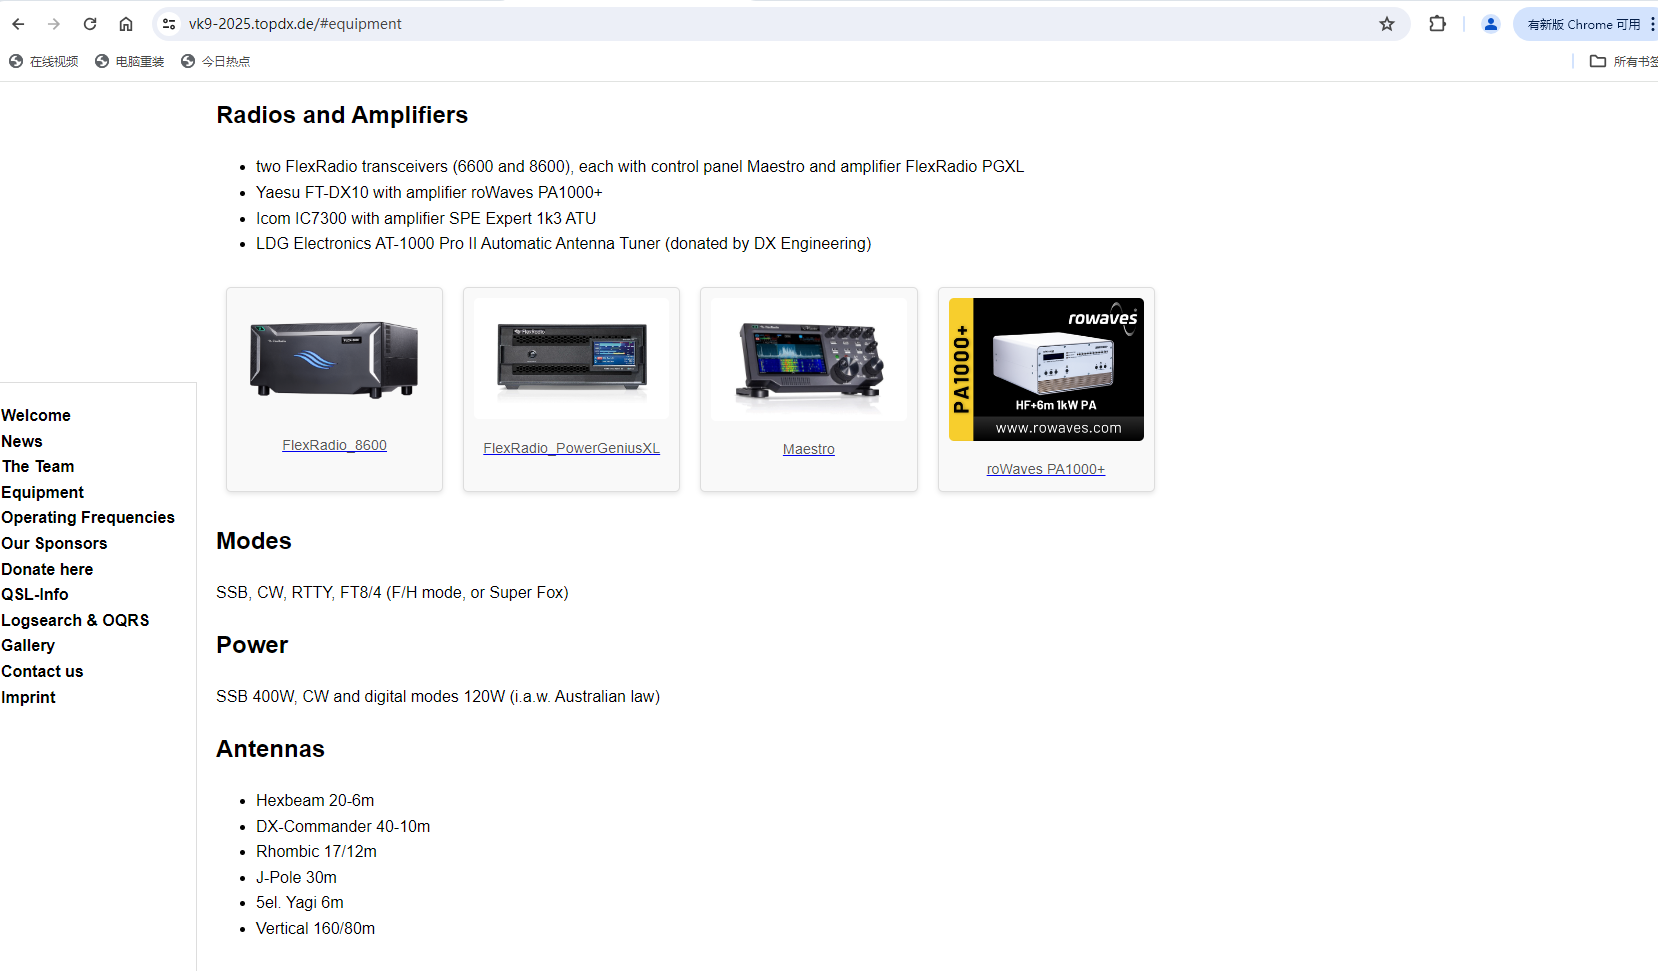Viewport: 1658px width, 971px height.
Task: Open QSL-Info sidebar item
Action: [35, 594]
